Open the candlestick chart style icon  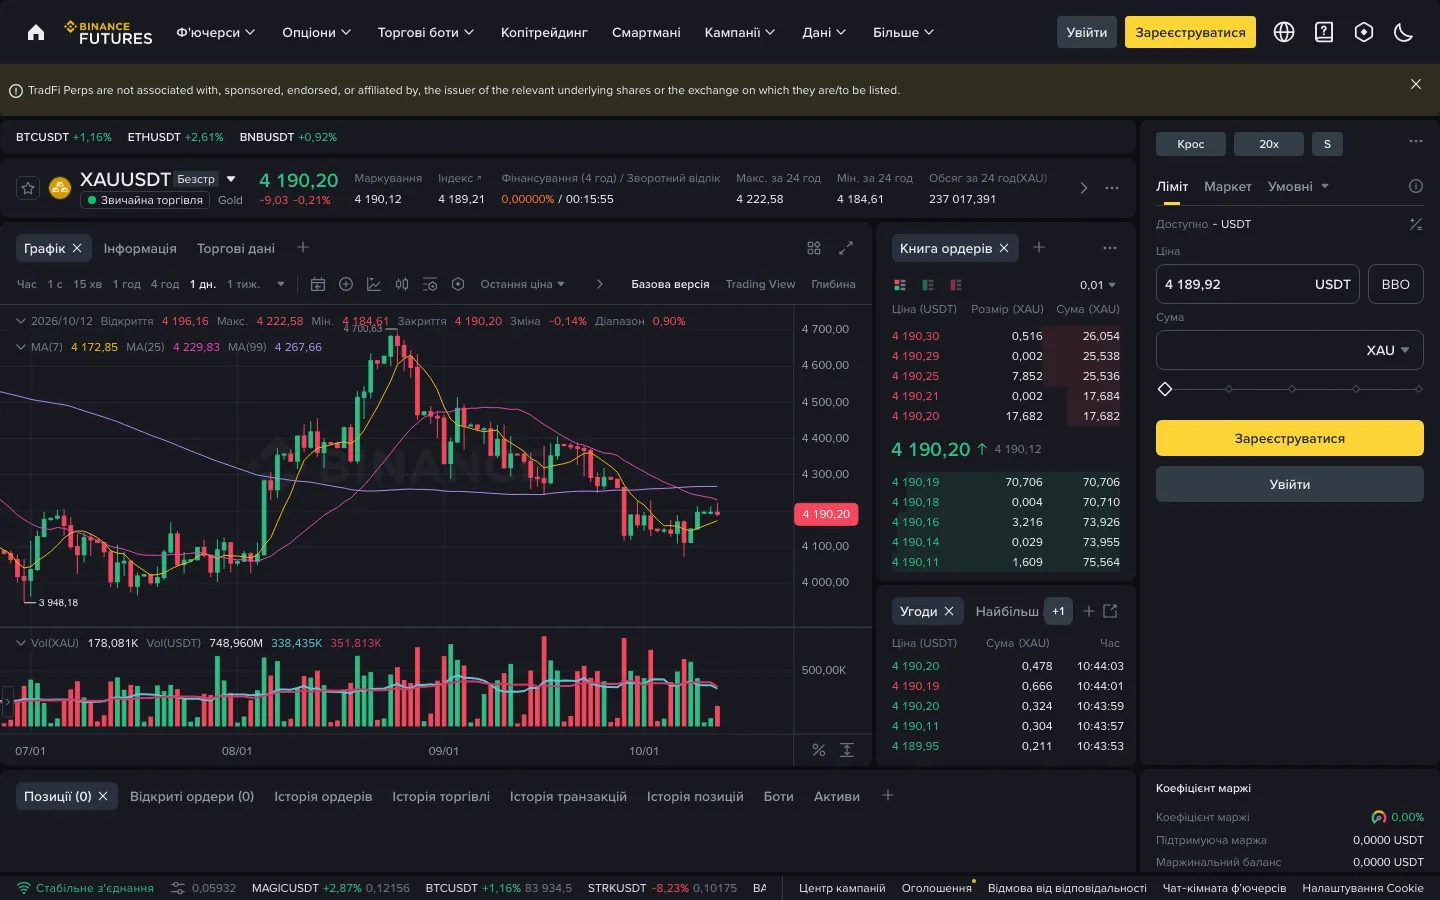(402, 284)
